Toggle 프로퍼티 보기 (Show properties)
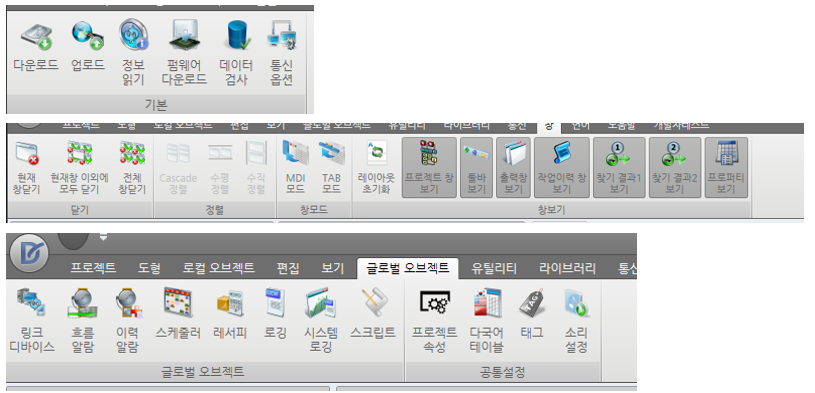The image size is (815, 393). 726,168
